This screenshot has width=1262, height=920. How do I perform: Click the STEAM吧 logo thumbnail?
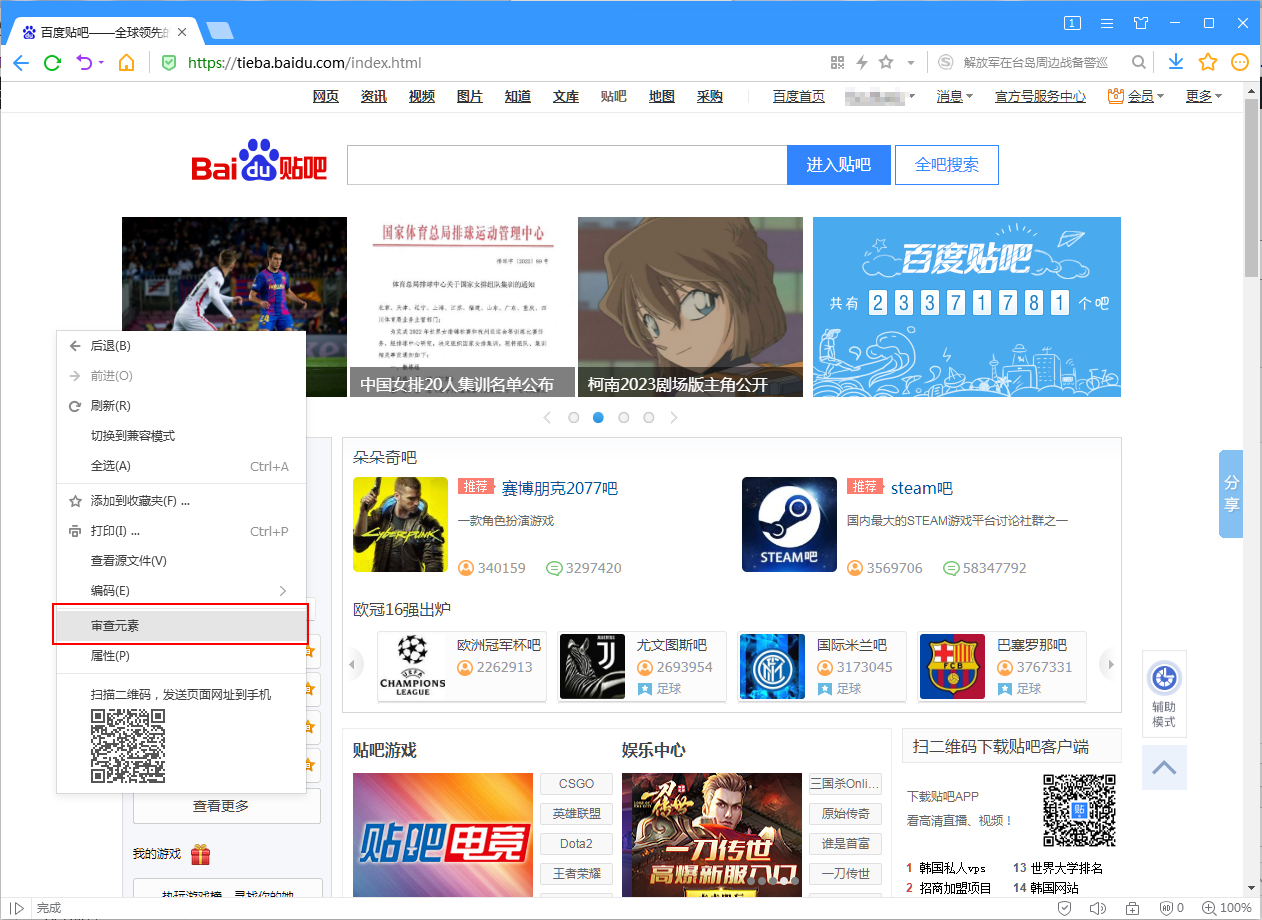[789, 524]
